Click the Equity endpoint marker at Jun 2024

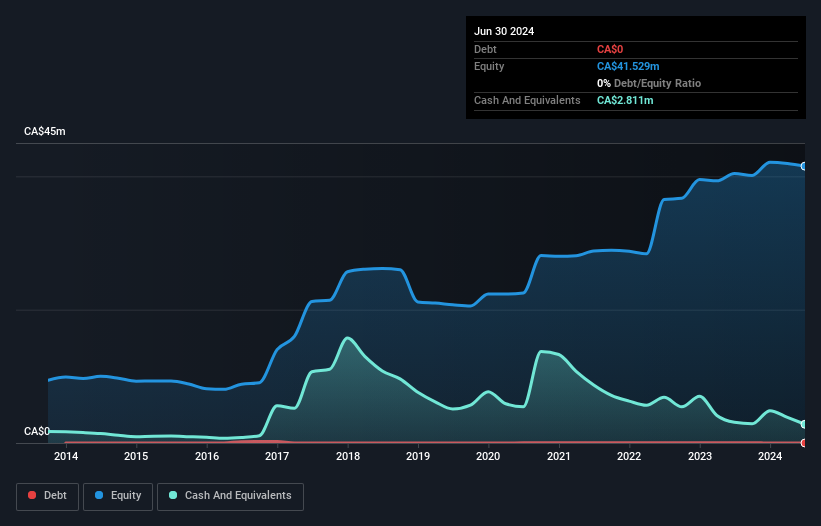point(804,166)
